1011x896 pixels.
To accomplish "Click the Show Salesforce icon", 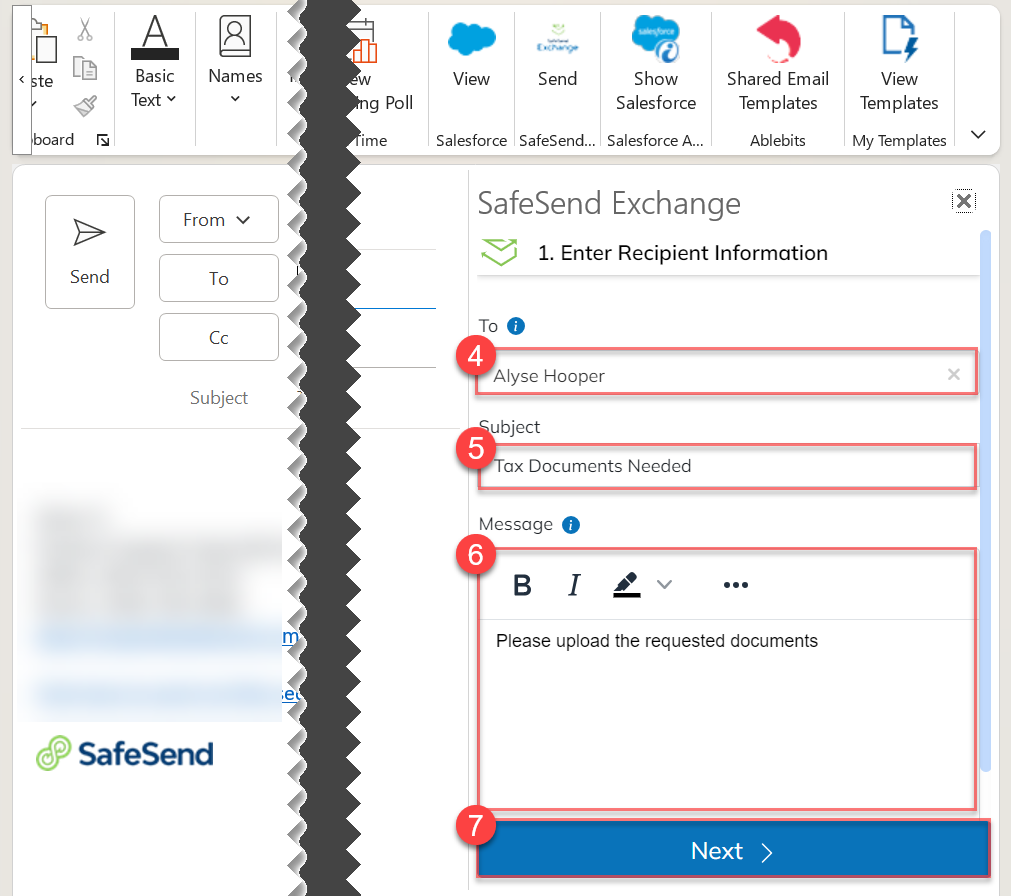I will click(656, 39).
